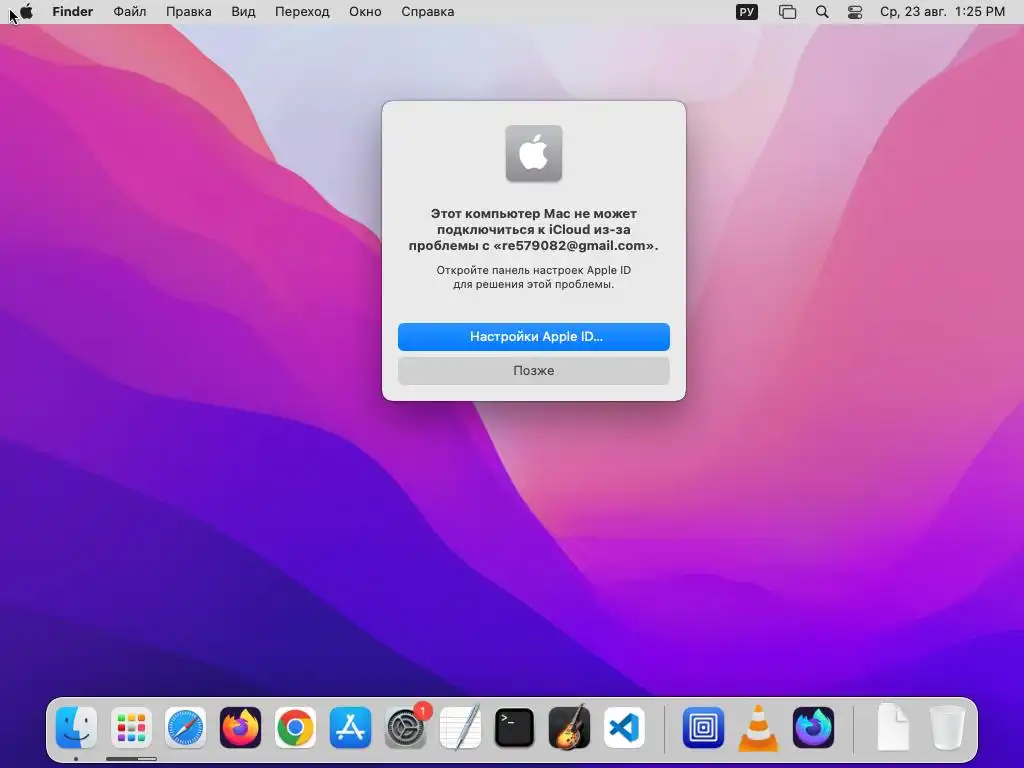Launch Firefox from the Dock
The image size is (1024, 768).
(x=240, y=727)
